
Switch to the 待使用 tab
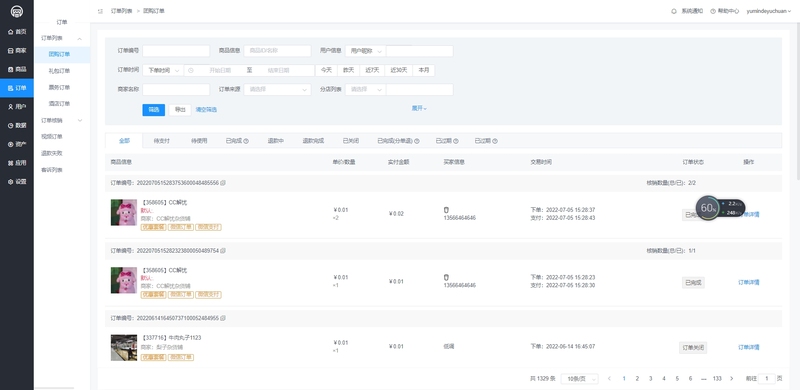coord(199,141)
